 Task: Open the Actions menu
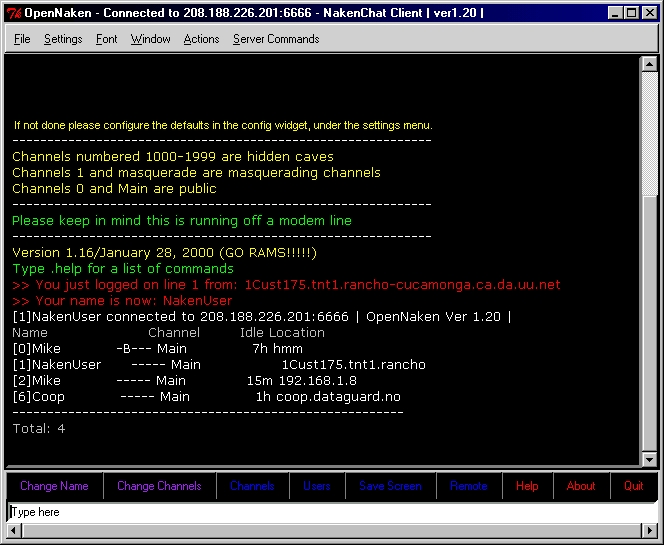click(201, 39)
